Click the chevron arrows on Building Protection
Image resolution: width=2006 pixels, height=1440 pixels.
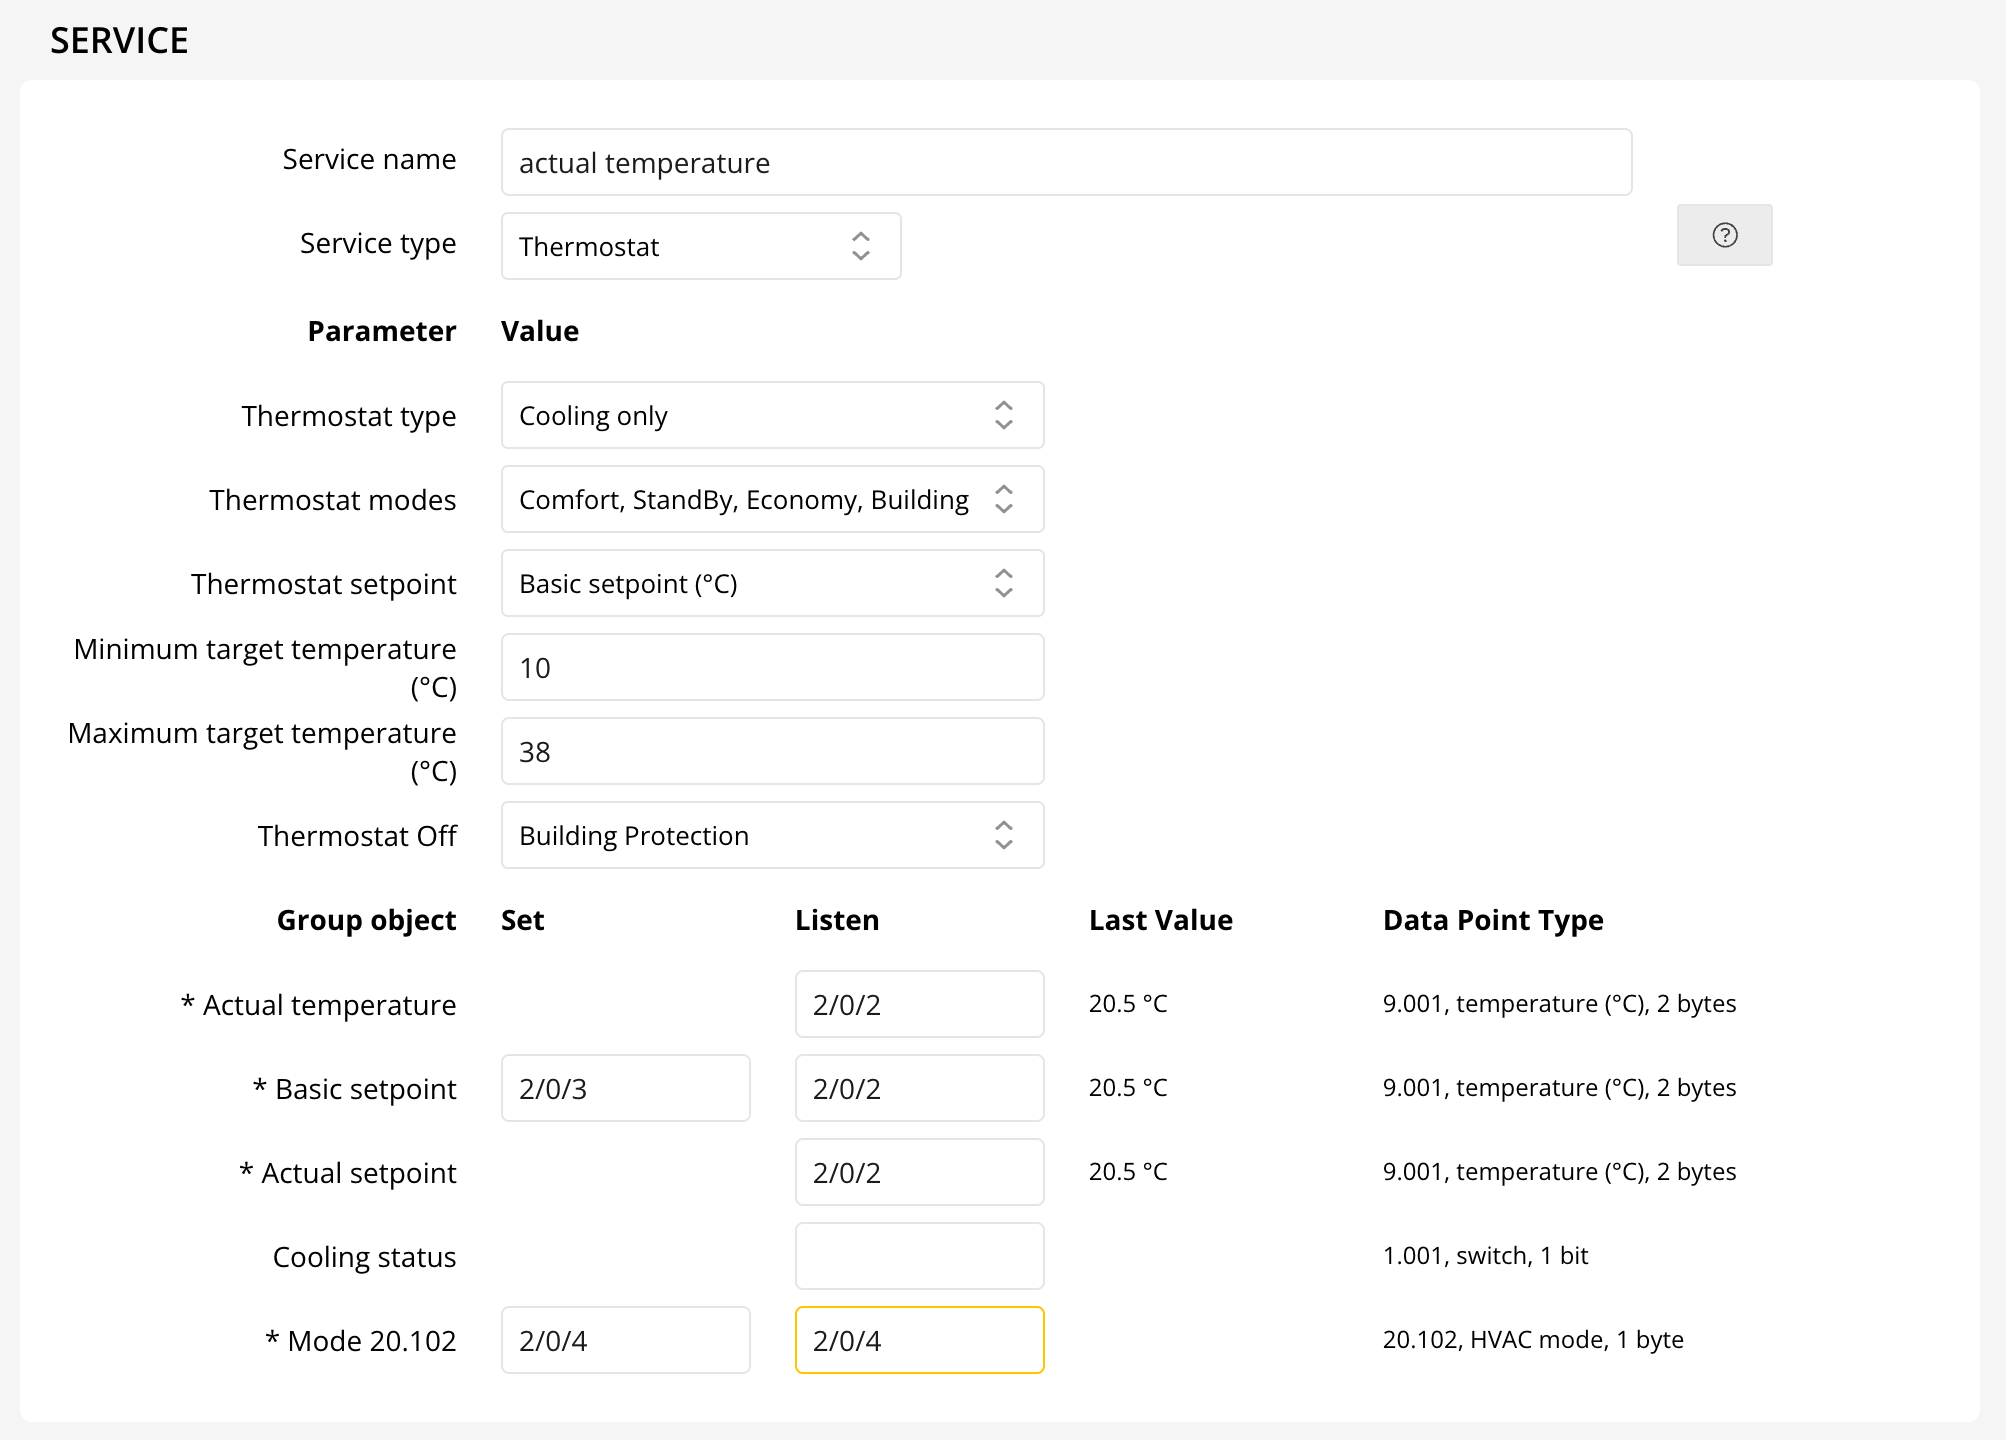[1004, 835]
